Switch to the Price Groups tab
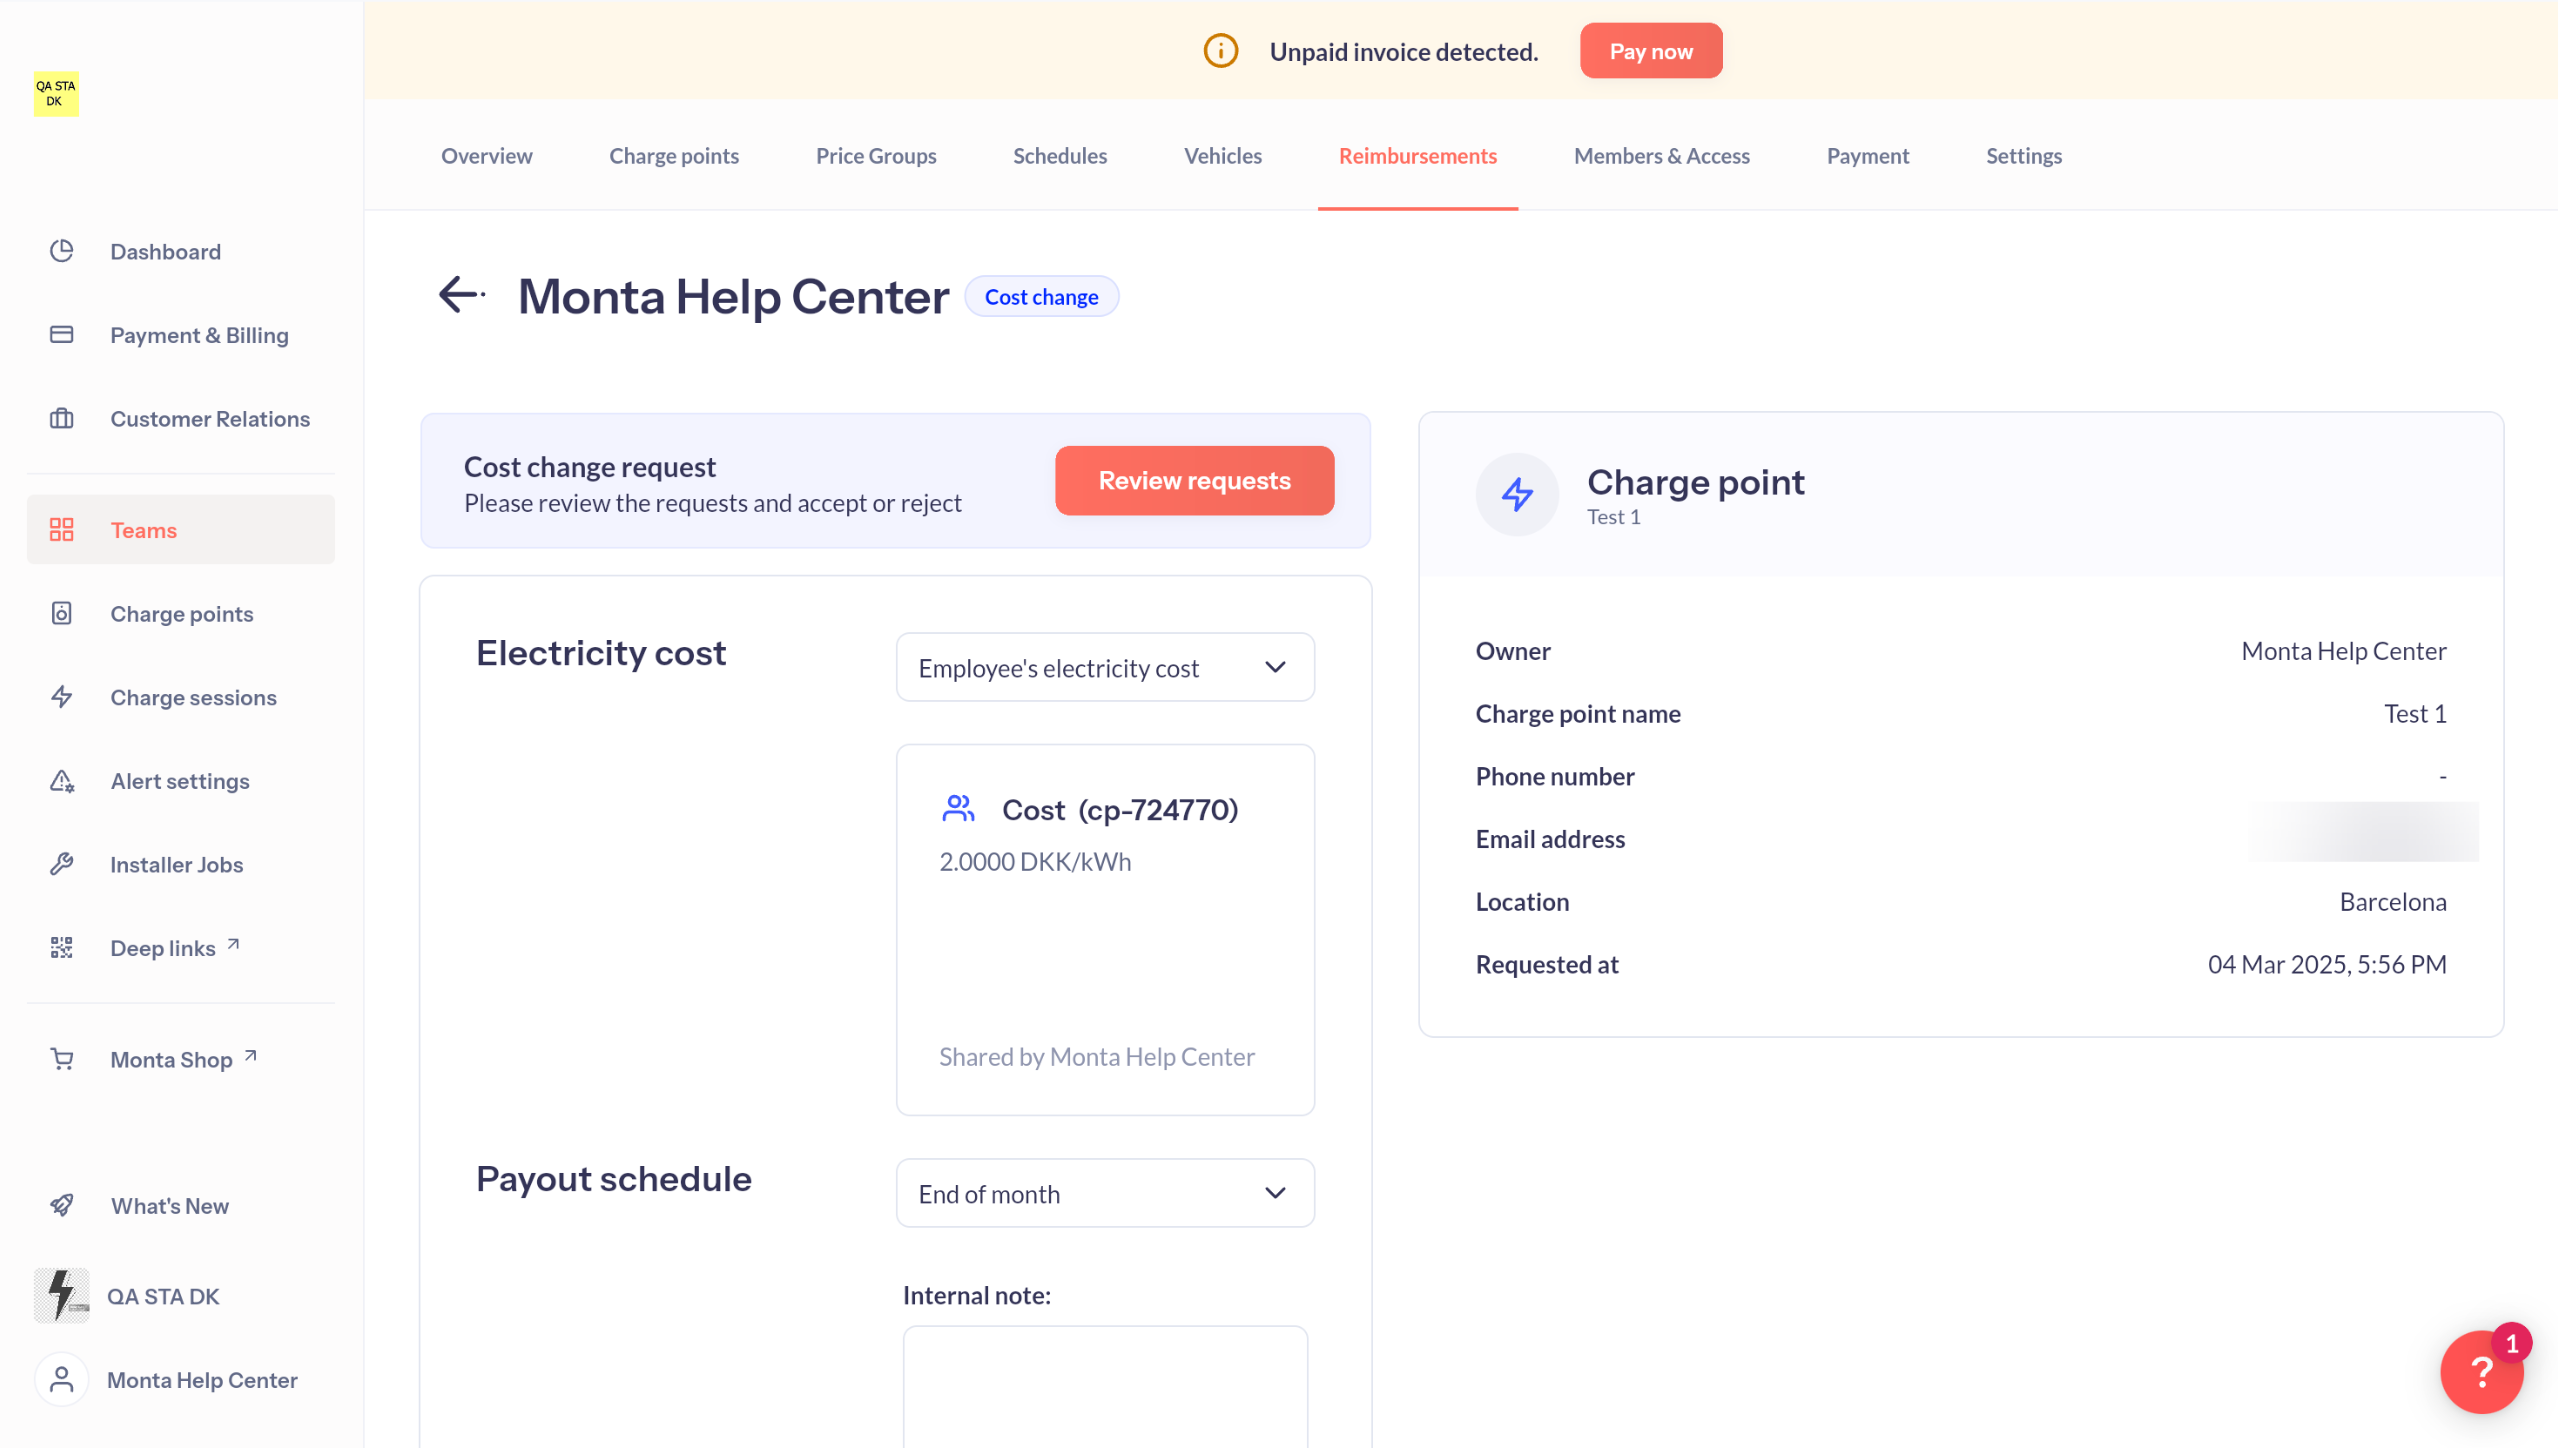2558x1448 pixels. click(875, 156)
